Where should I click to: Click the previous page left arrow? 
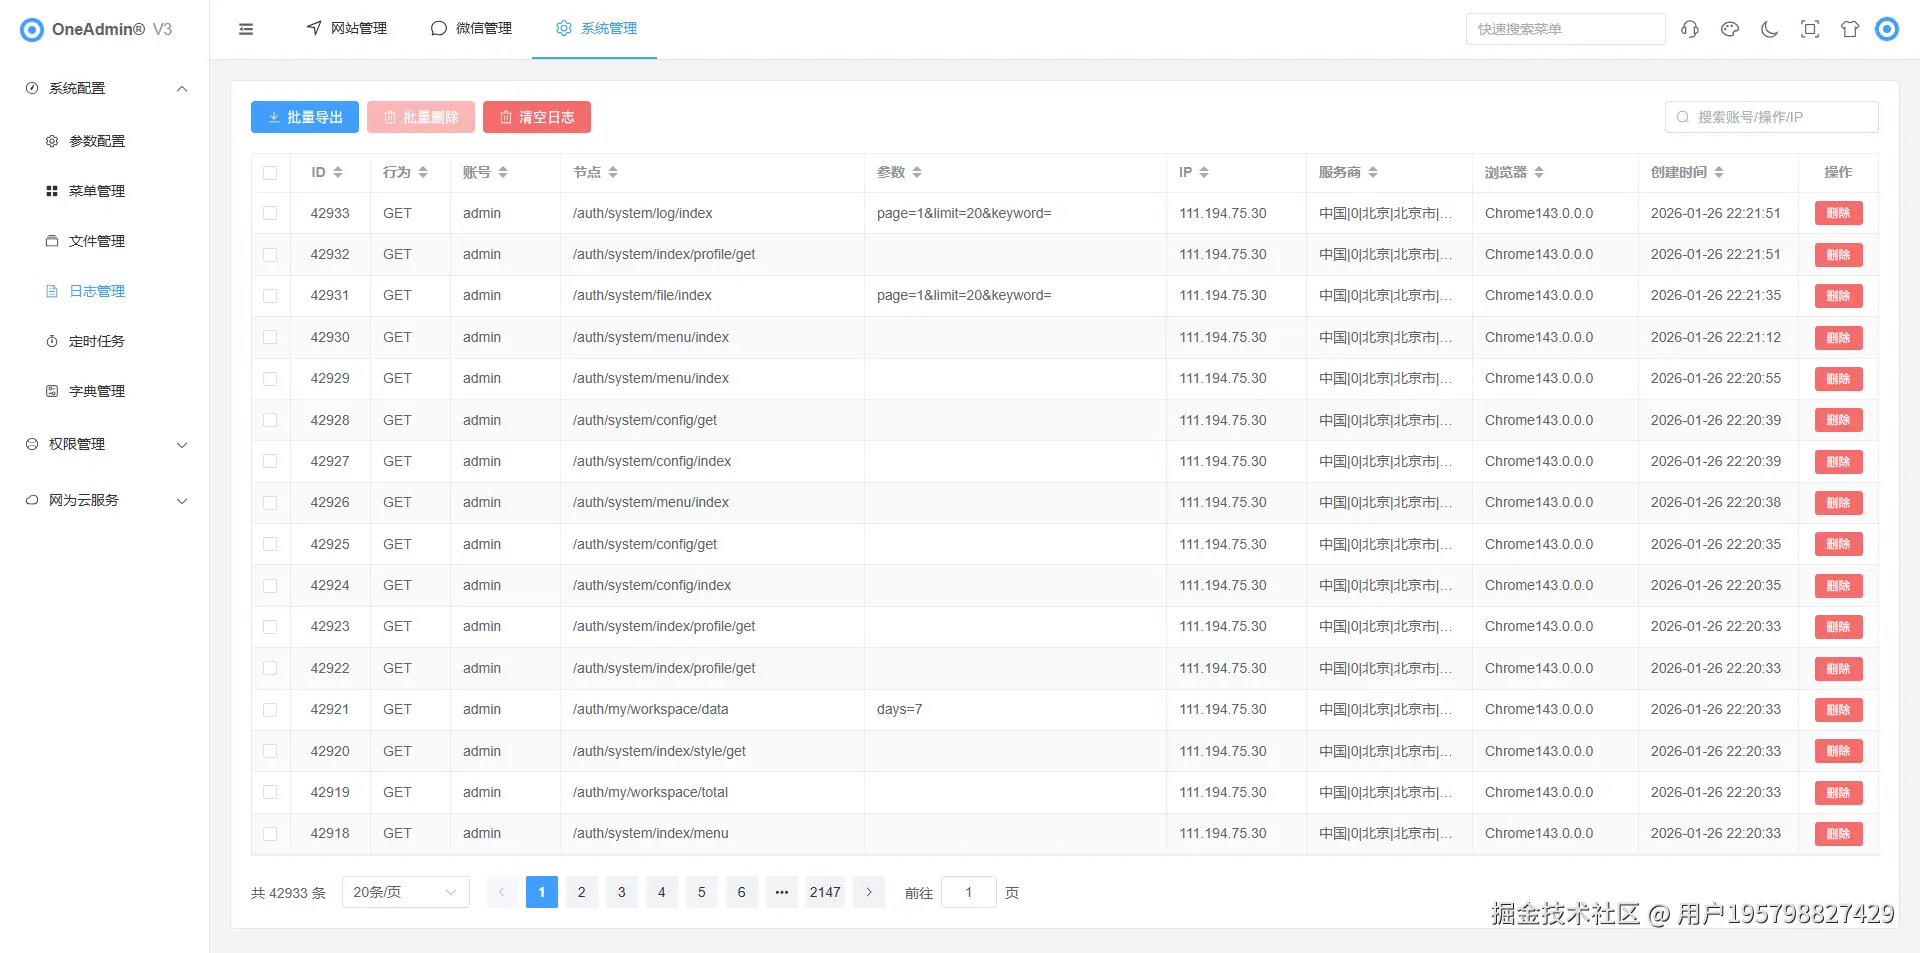[x=502, y=892]
